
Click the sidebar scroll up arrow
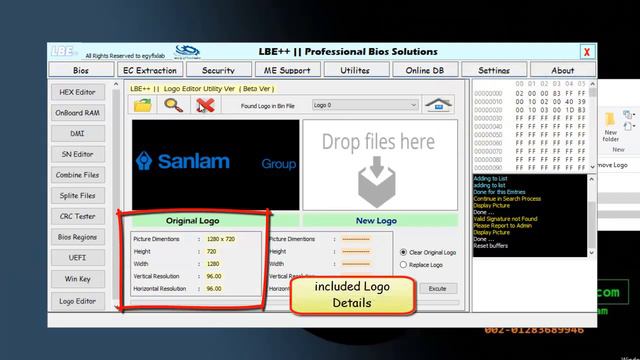(116, 84)
